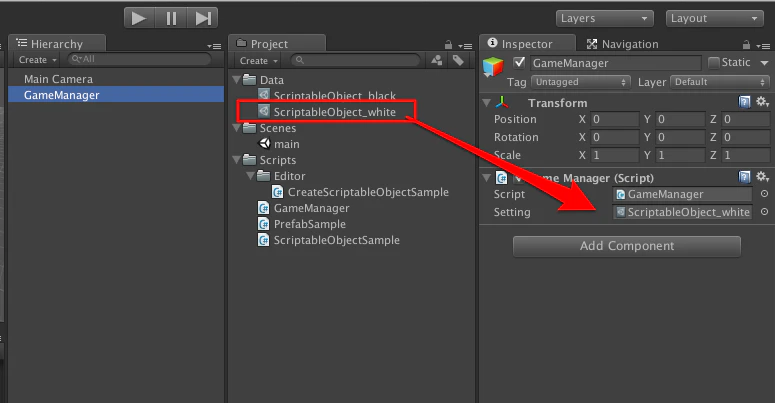Viewport: 775px width, 403px height.
Task: Switch to the Project tab
Action: [277, 44]
